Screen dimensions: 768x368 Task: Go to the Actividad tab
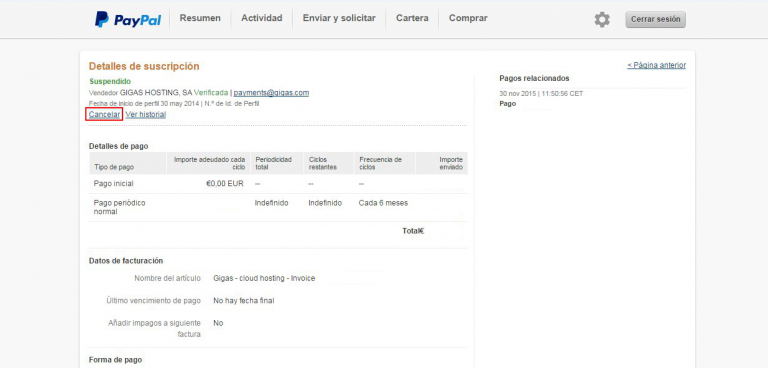pyautogui.click(x=262, y=18)
